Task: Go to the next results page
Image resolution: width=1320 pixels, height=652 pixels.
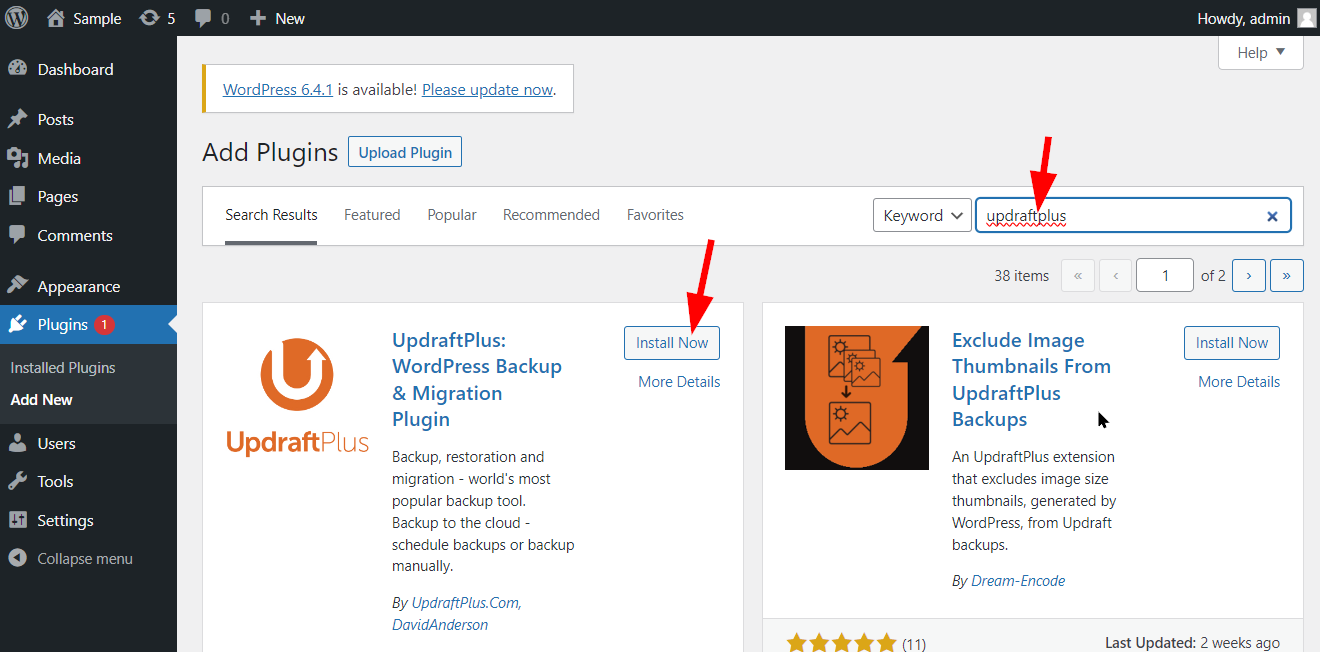Action: tap(1249, 275)
